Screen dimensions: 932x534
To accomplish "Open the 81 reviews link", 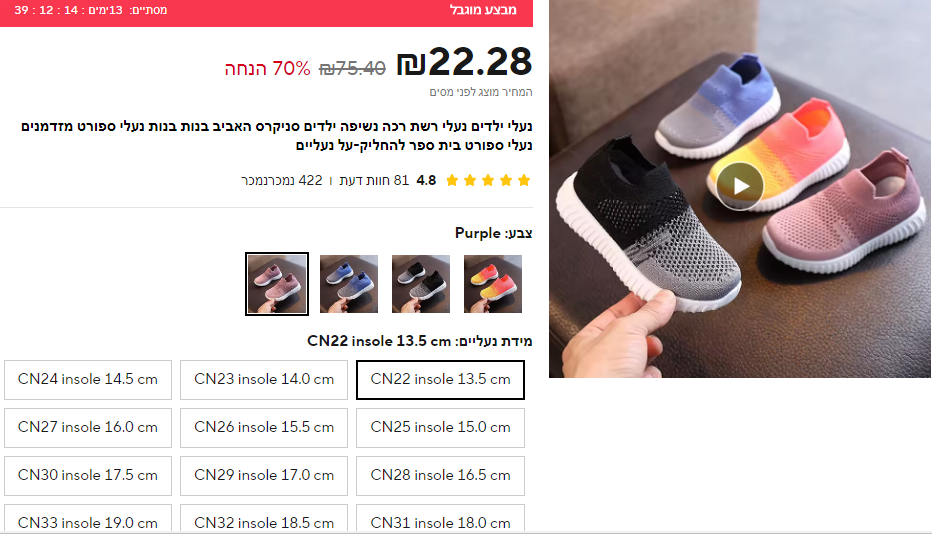I will [374, 180].
